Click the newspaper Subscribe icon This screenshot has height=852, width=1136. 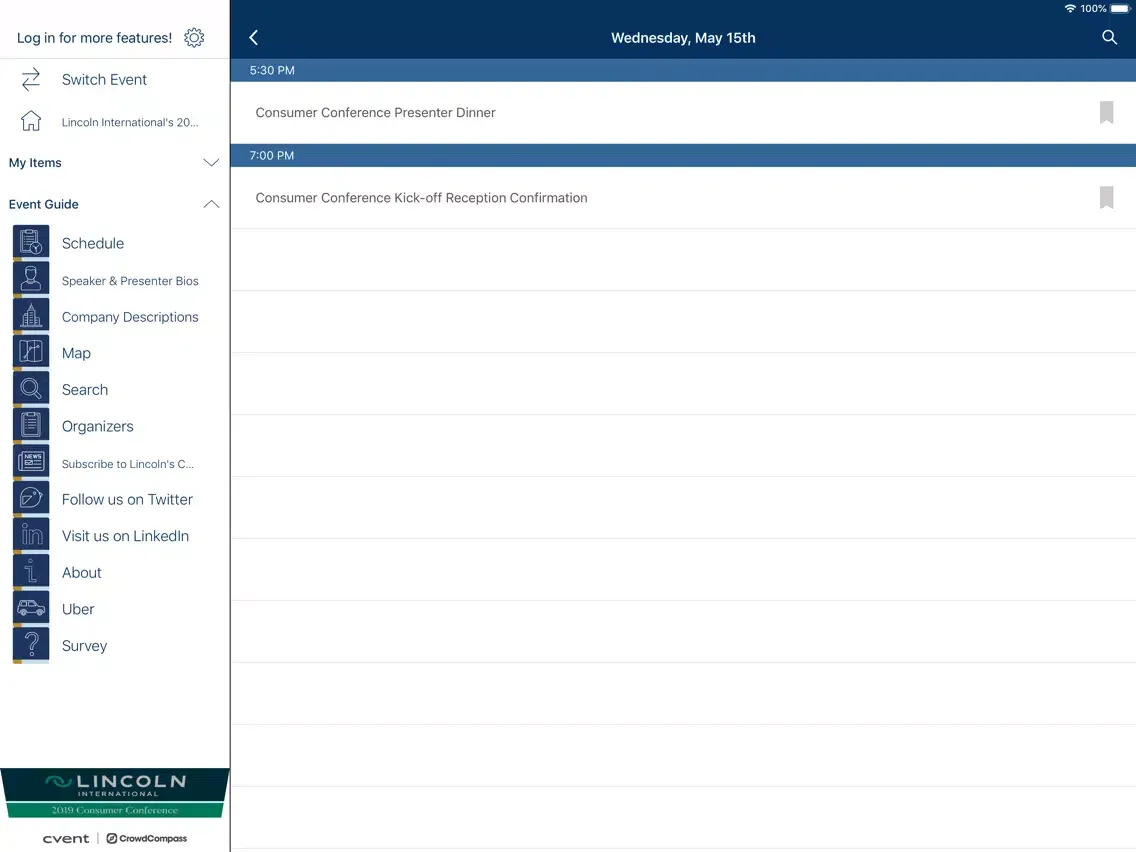click(31, 462)
